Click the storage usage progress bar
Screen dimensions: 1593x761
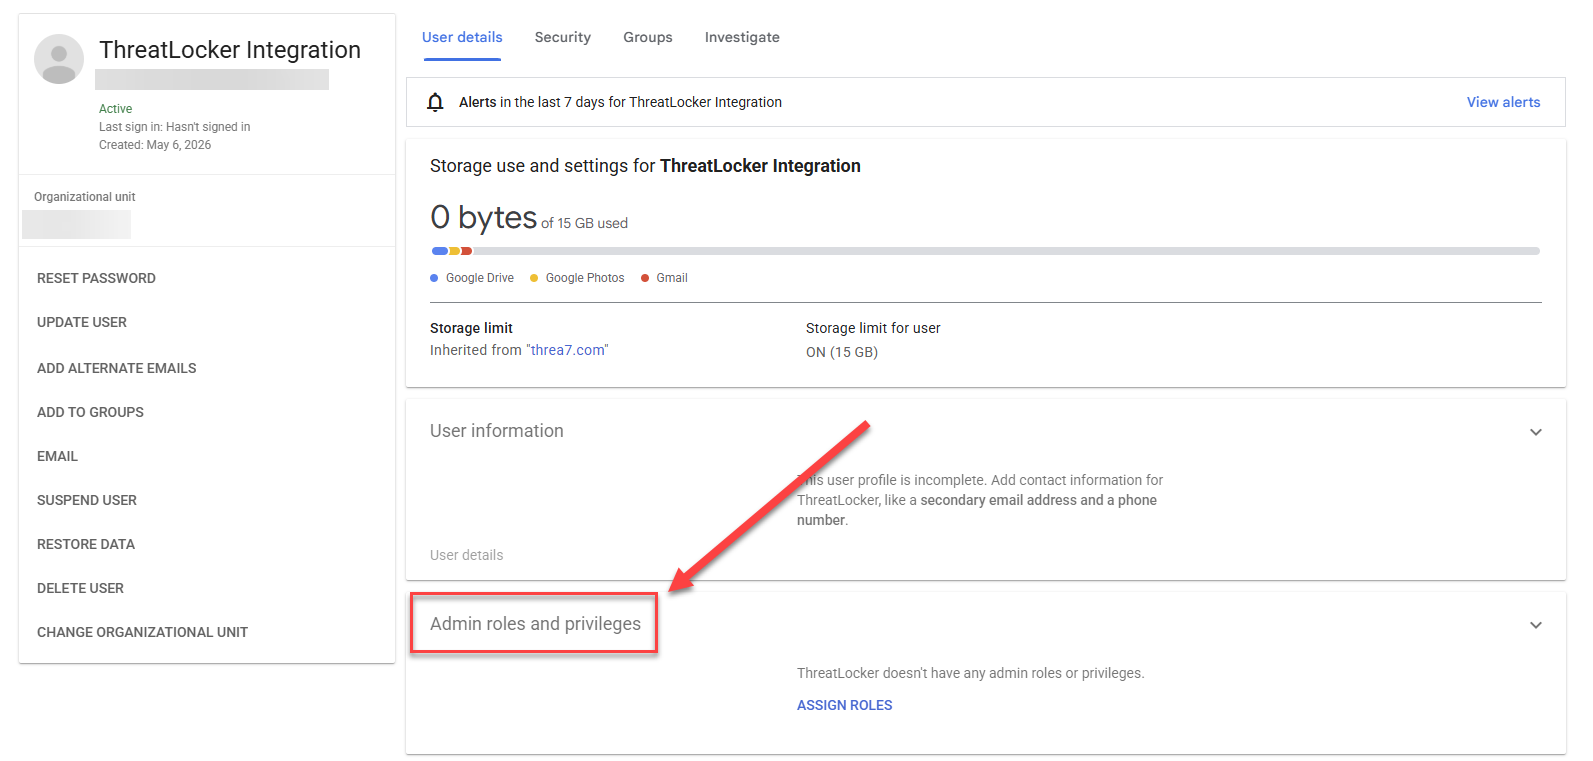(x=985, y=251)
